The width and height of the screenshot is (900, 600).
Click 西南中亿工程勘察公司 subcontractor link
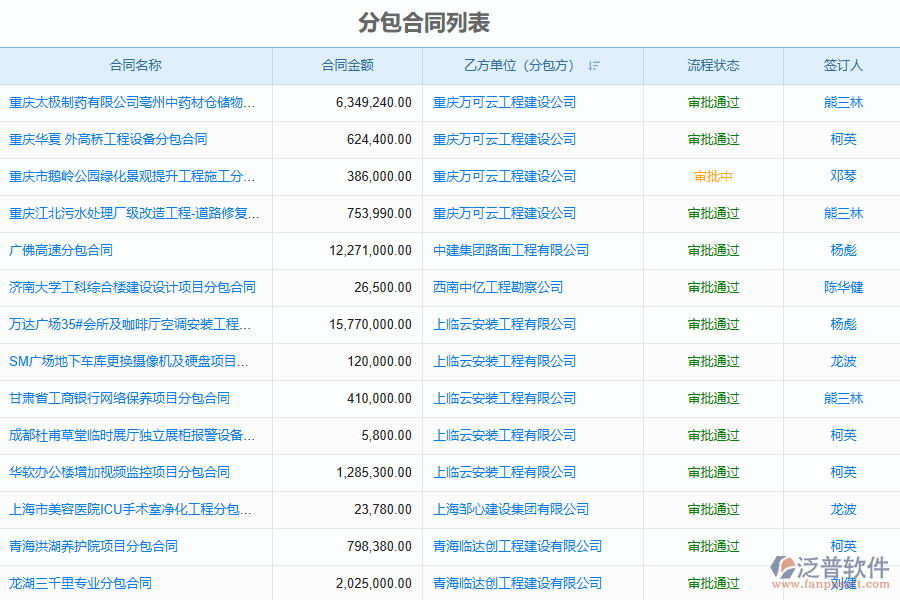point(498,288)
